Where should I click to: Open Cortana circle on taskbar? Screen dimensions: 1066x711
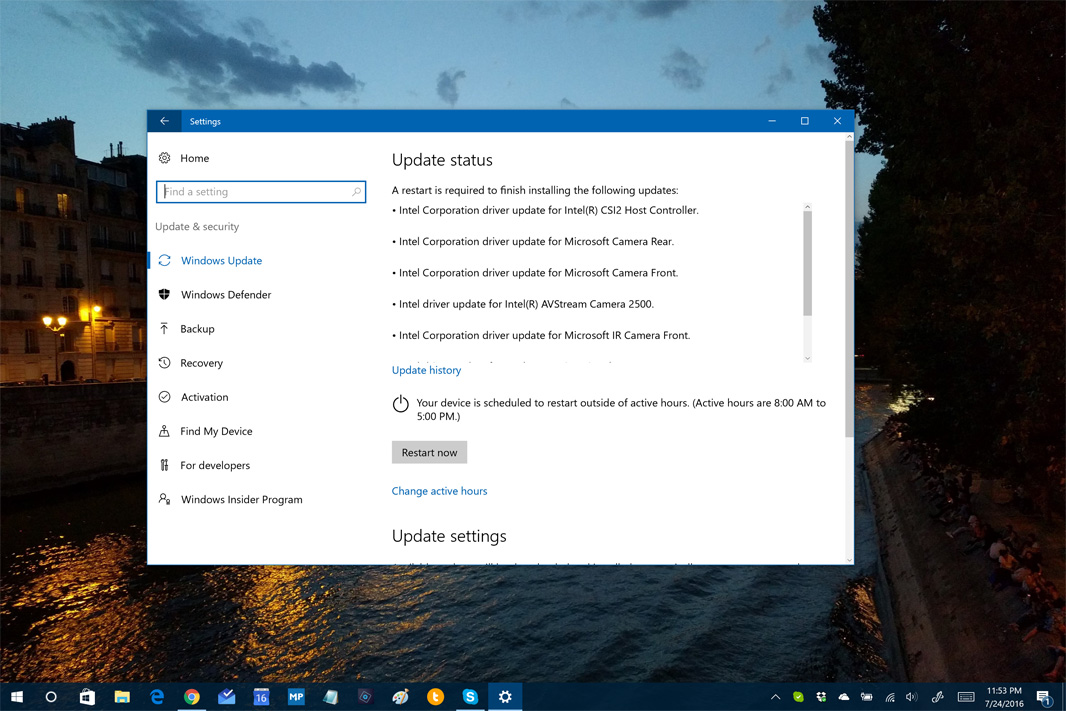pyautogui.click(x=51, y=697)
